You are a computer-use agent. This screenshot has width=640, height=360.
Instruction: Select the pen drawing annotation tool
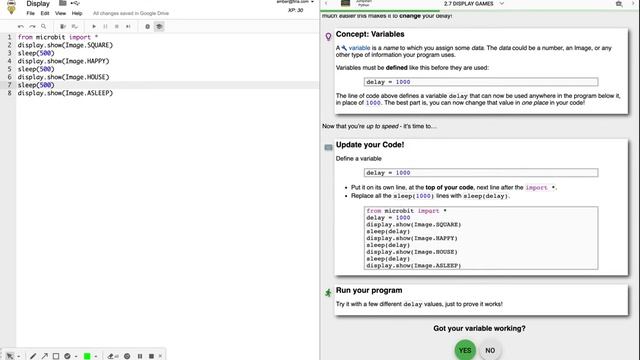click(x=33, y=356)
